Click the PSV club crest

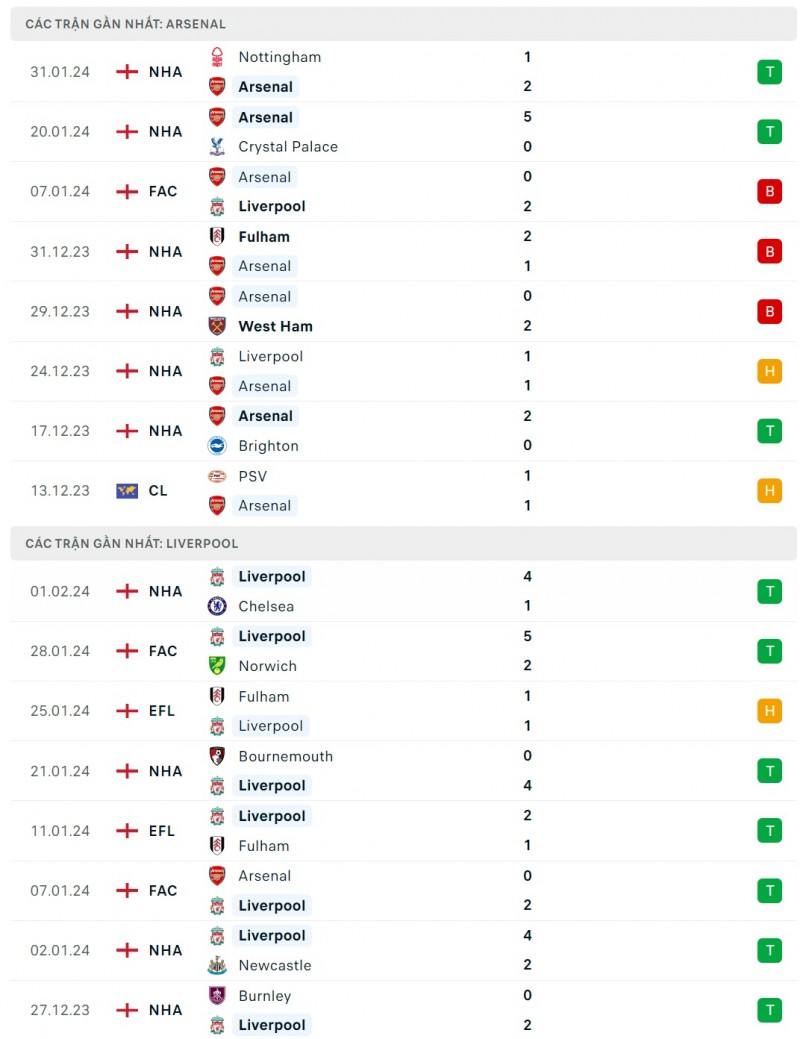pos(217,476)
